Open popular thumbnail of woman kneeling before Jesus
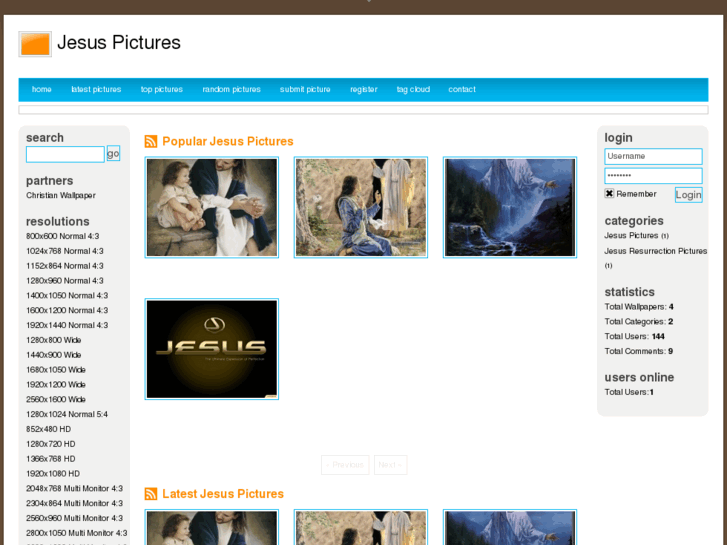 click(361, 207)
